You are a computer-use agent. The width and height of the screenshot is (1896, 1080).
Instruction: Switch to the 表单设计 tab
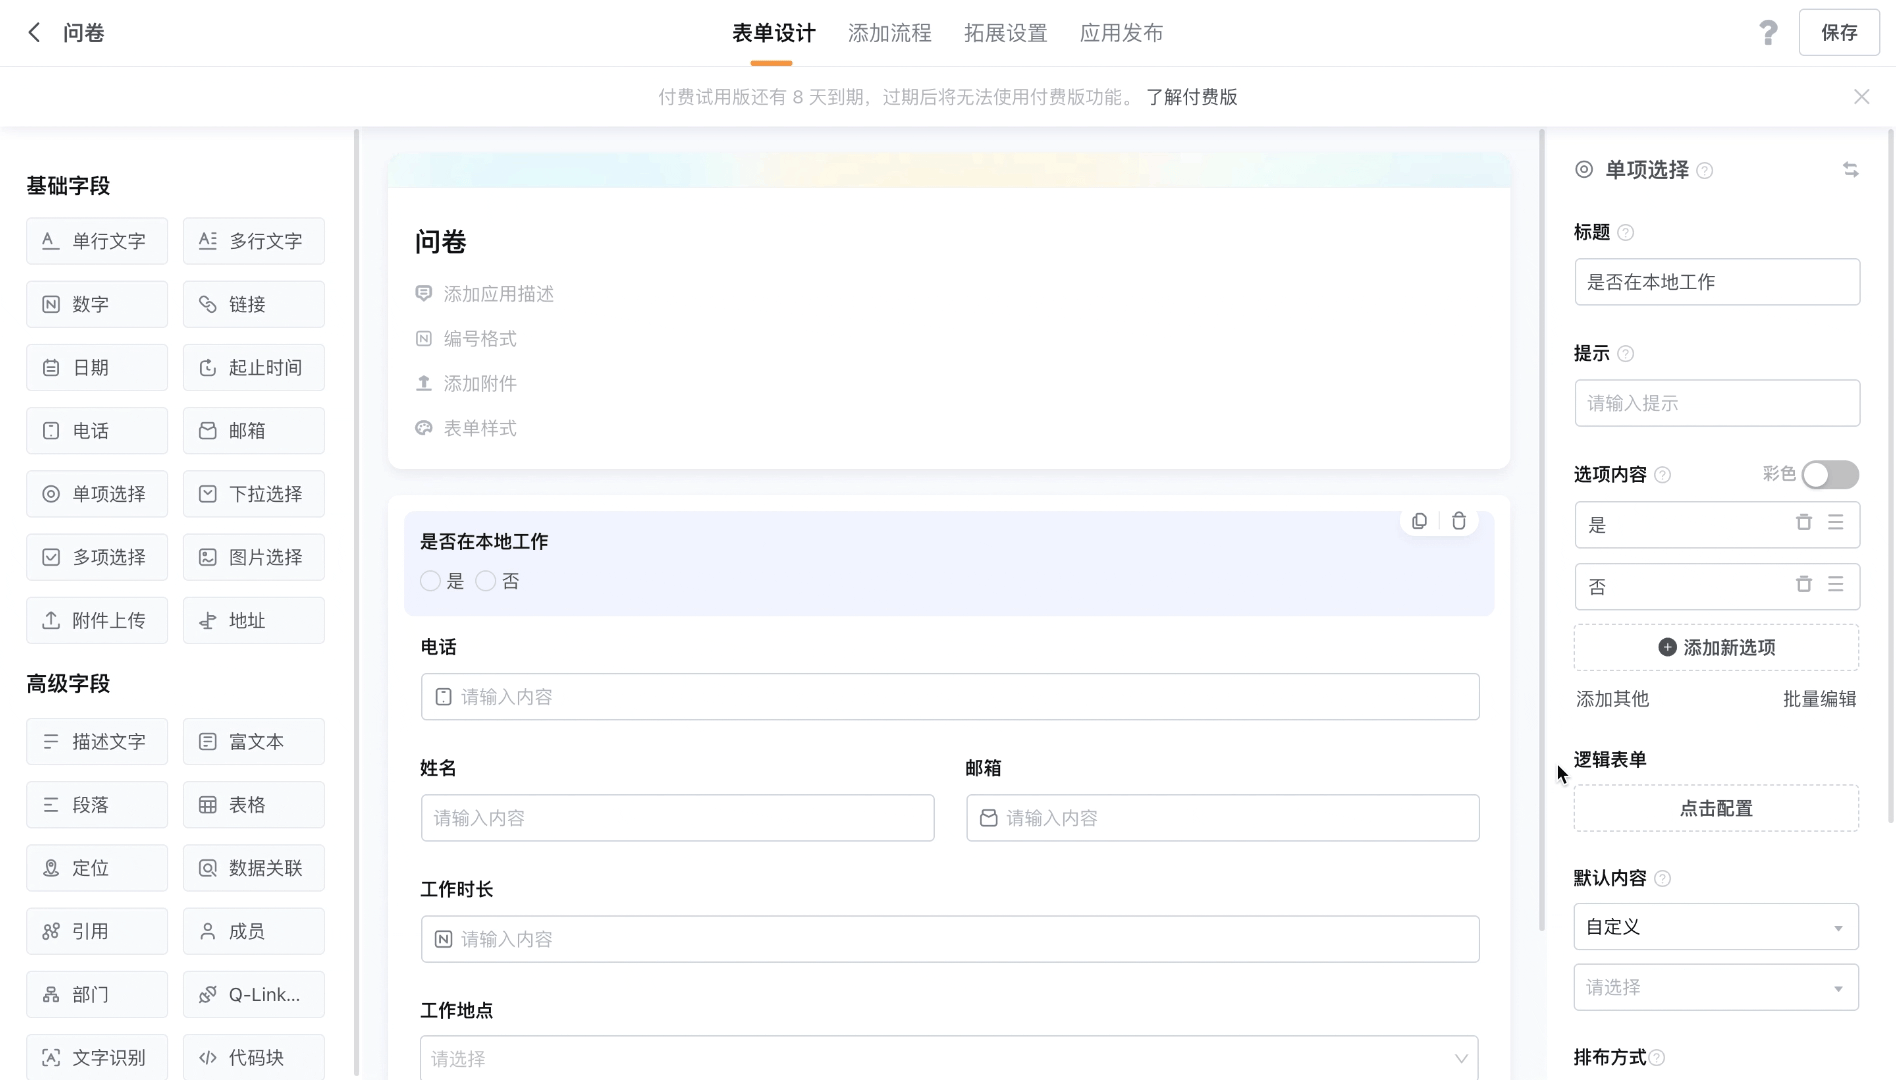pyautogui.click(x=773, y=33)
